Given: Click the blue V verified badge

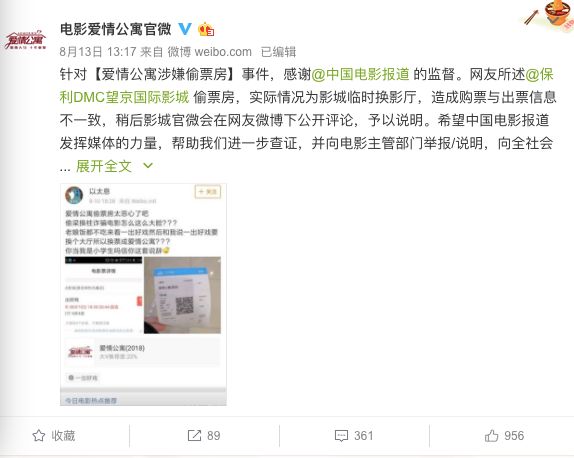Looking at the screenshot, I should pos(185,29).
